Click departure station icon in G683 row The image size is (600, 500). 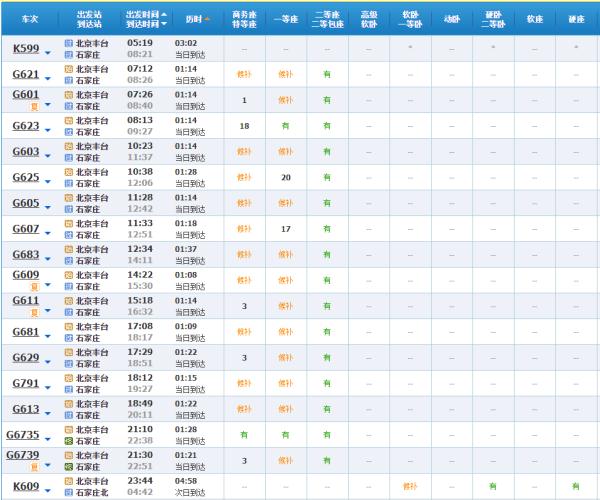[x=68, y=249]
